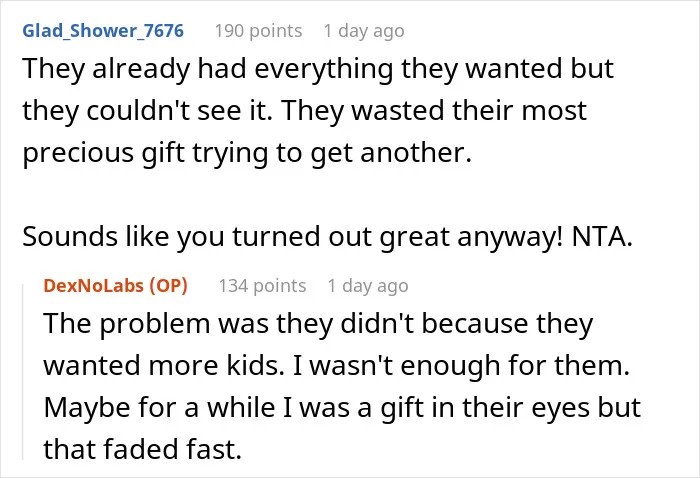Click the line 'they couldn't see it'

(304, 111)
